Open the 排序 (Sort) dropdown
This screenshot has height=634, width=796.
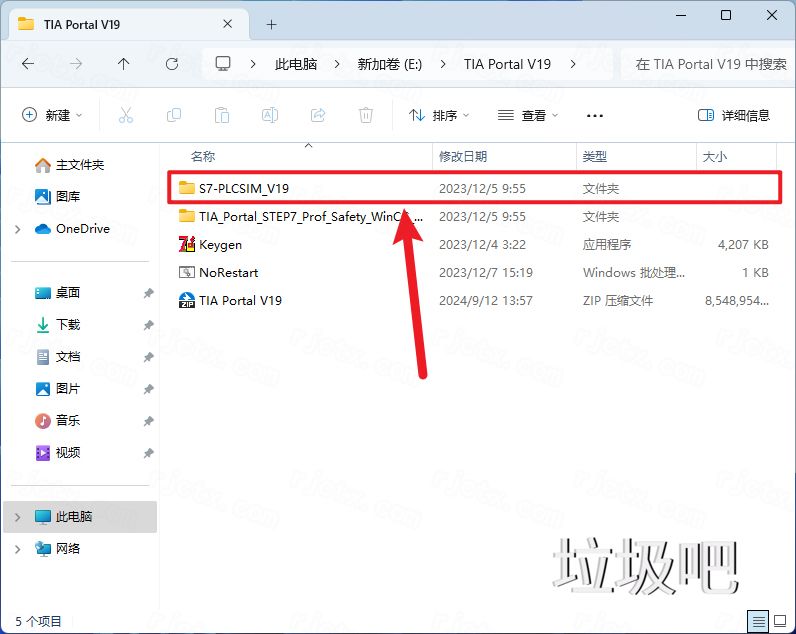pyautogui.click(x=439, y=115)
